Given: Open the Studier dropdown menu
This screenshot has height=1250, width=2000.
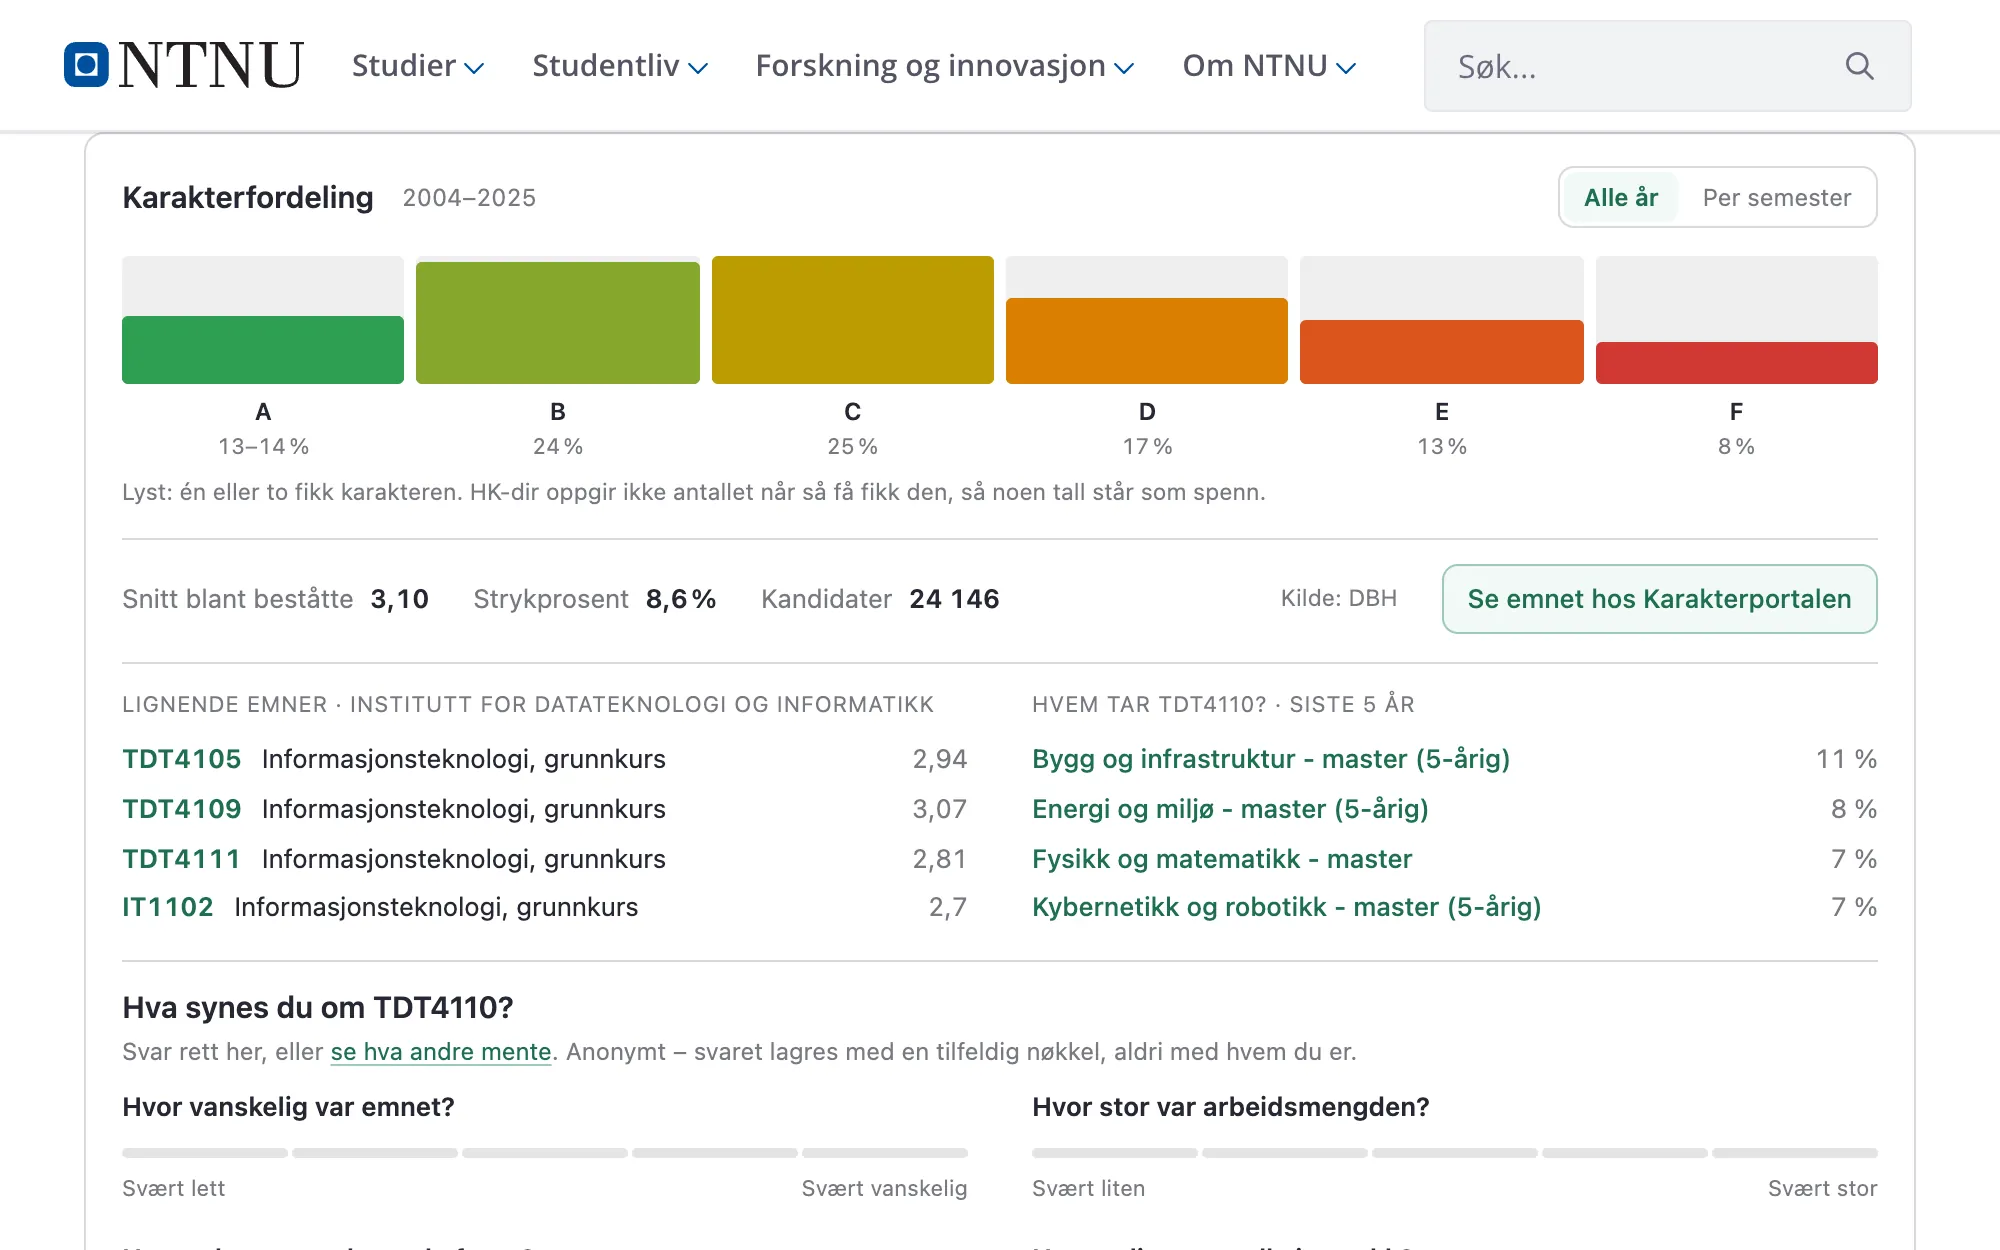Looking at the screenshot, I should point(418,66).
